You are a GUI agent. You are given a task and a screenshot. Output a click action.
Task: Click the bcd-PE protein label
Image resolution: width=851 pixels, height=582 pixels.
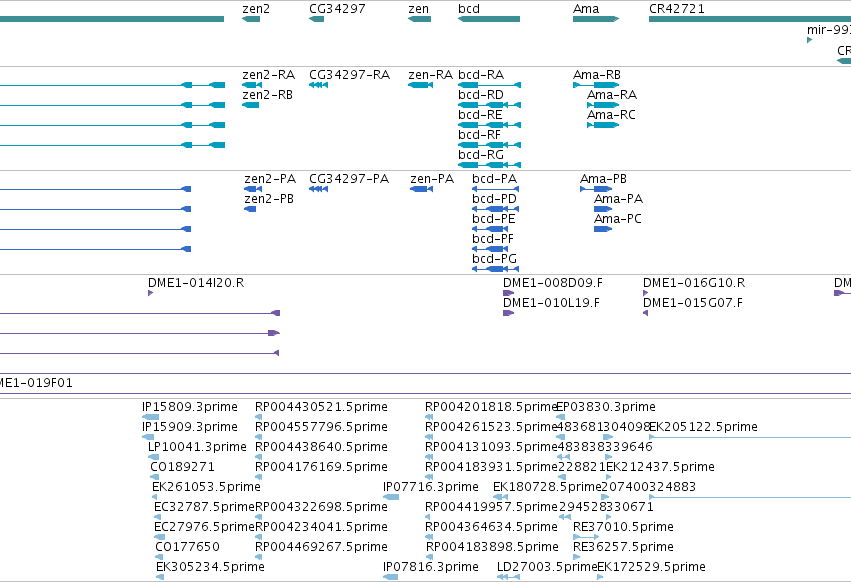494,219
